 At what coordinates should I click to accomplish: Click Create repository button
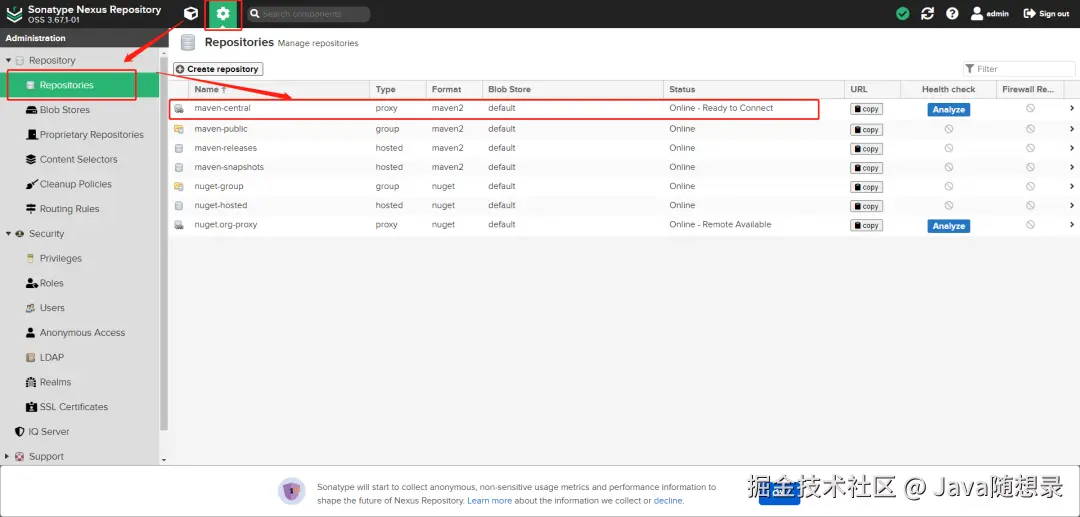pyautogui.click(x=218, y=69)
